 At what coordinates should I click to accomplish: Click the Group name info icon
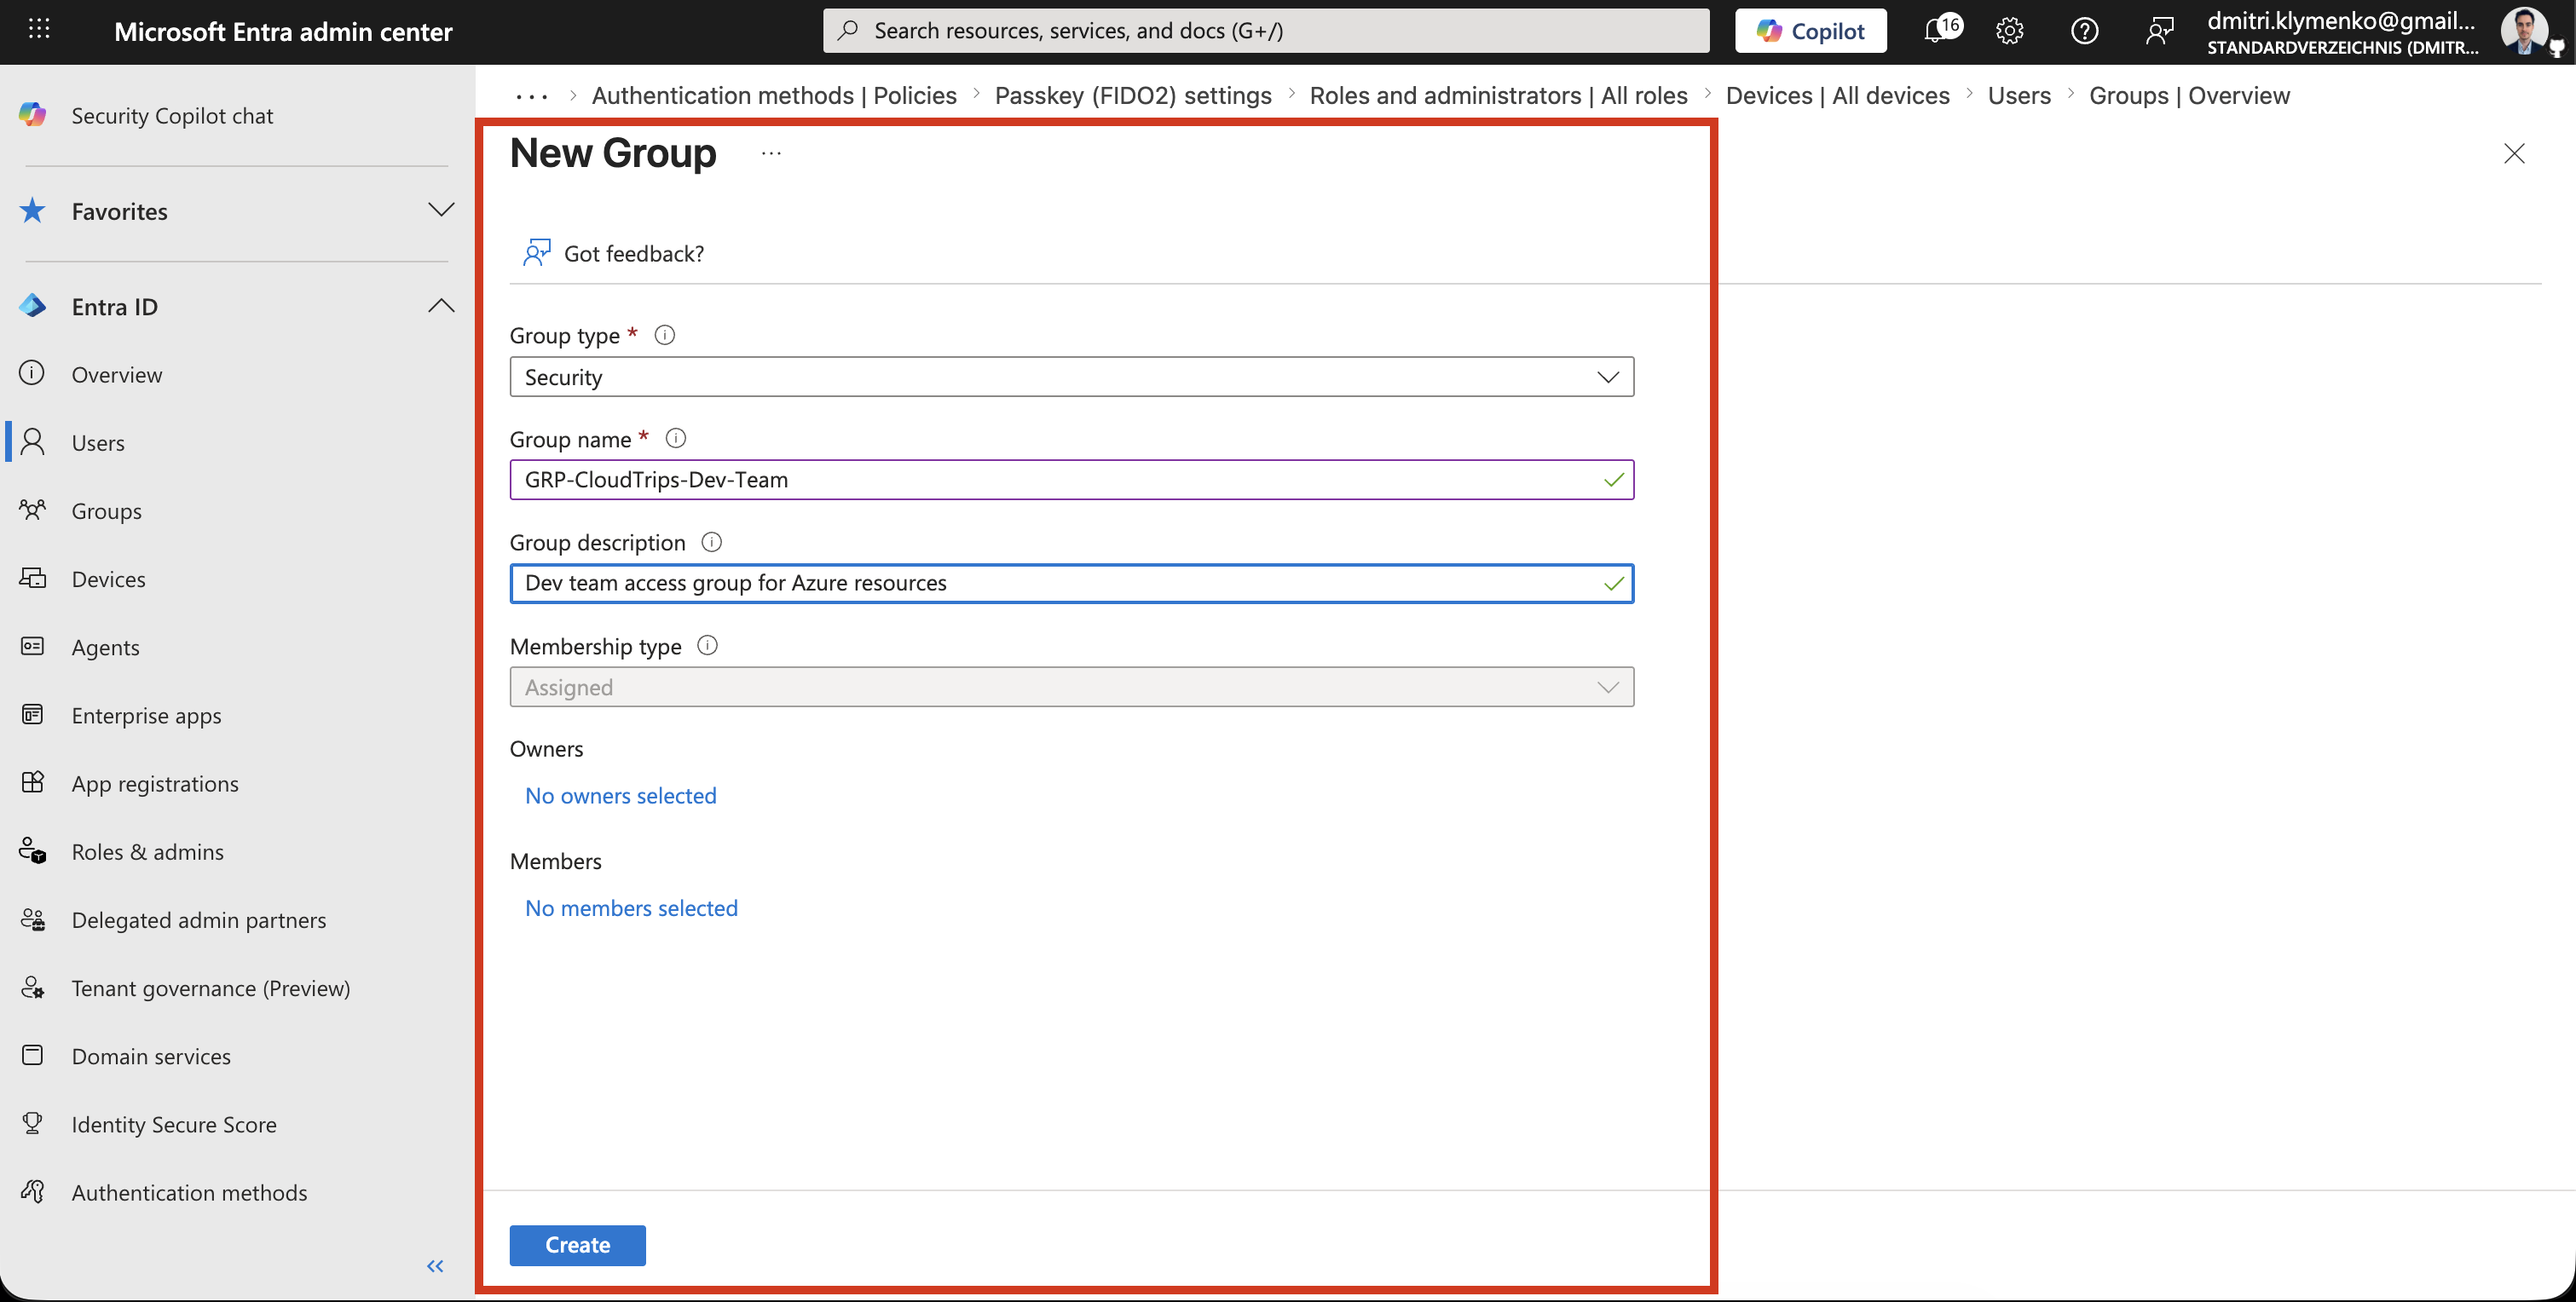675,438
